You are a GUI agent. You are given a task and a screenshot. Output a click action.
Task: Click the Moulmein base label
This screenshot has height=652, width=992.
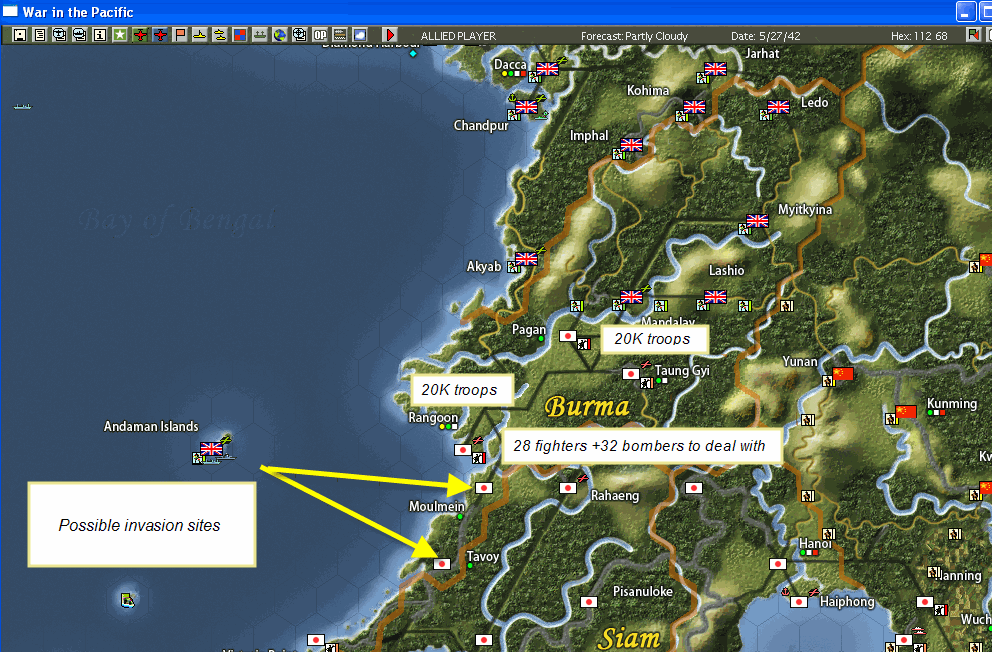coord(437,506)
